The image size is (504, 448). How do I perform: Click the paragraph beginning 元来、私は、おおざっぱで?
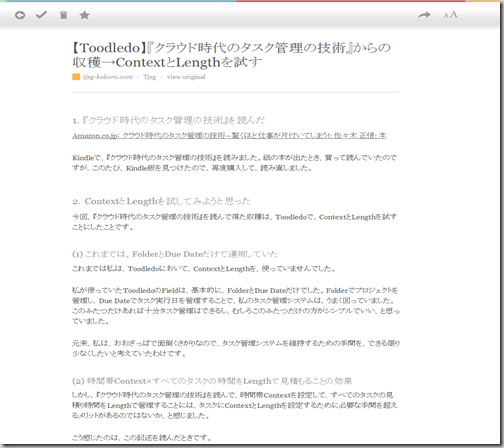(236, 348)
